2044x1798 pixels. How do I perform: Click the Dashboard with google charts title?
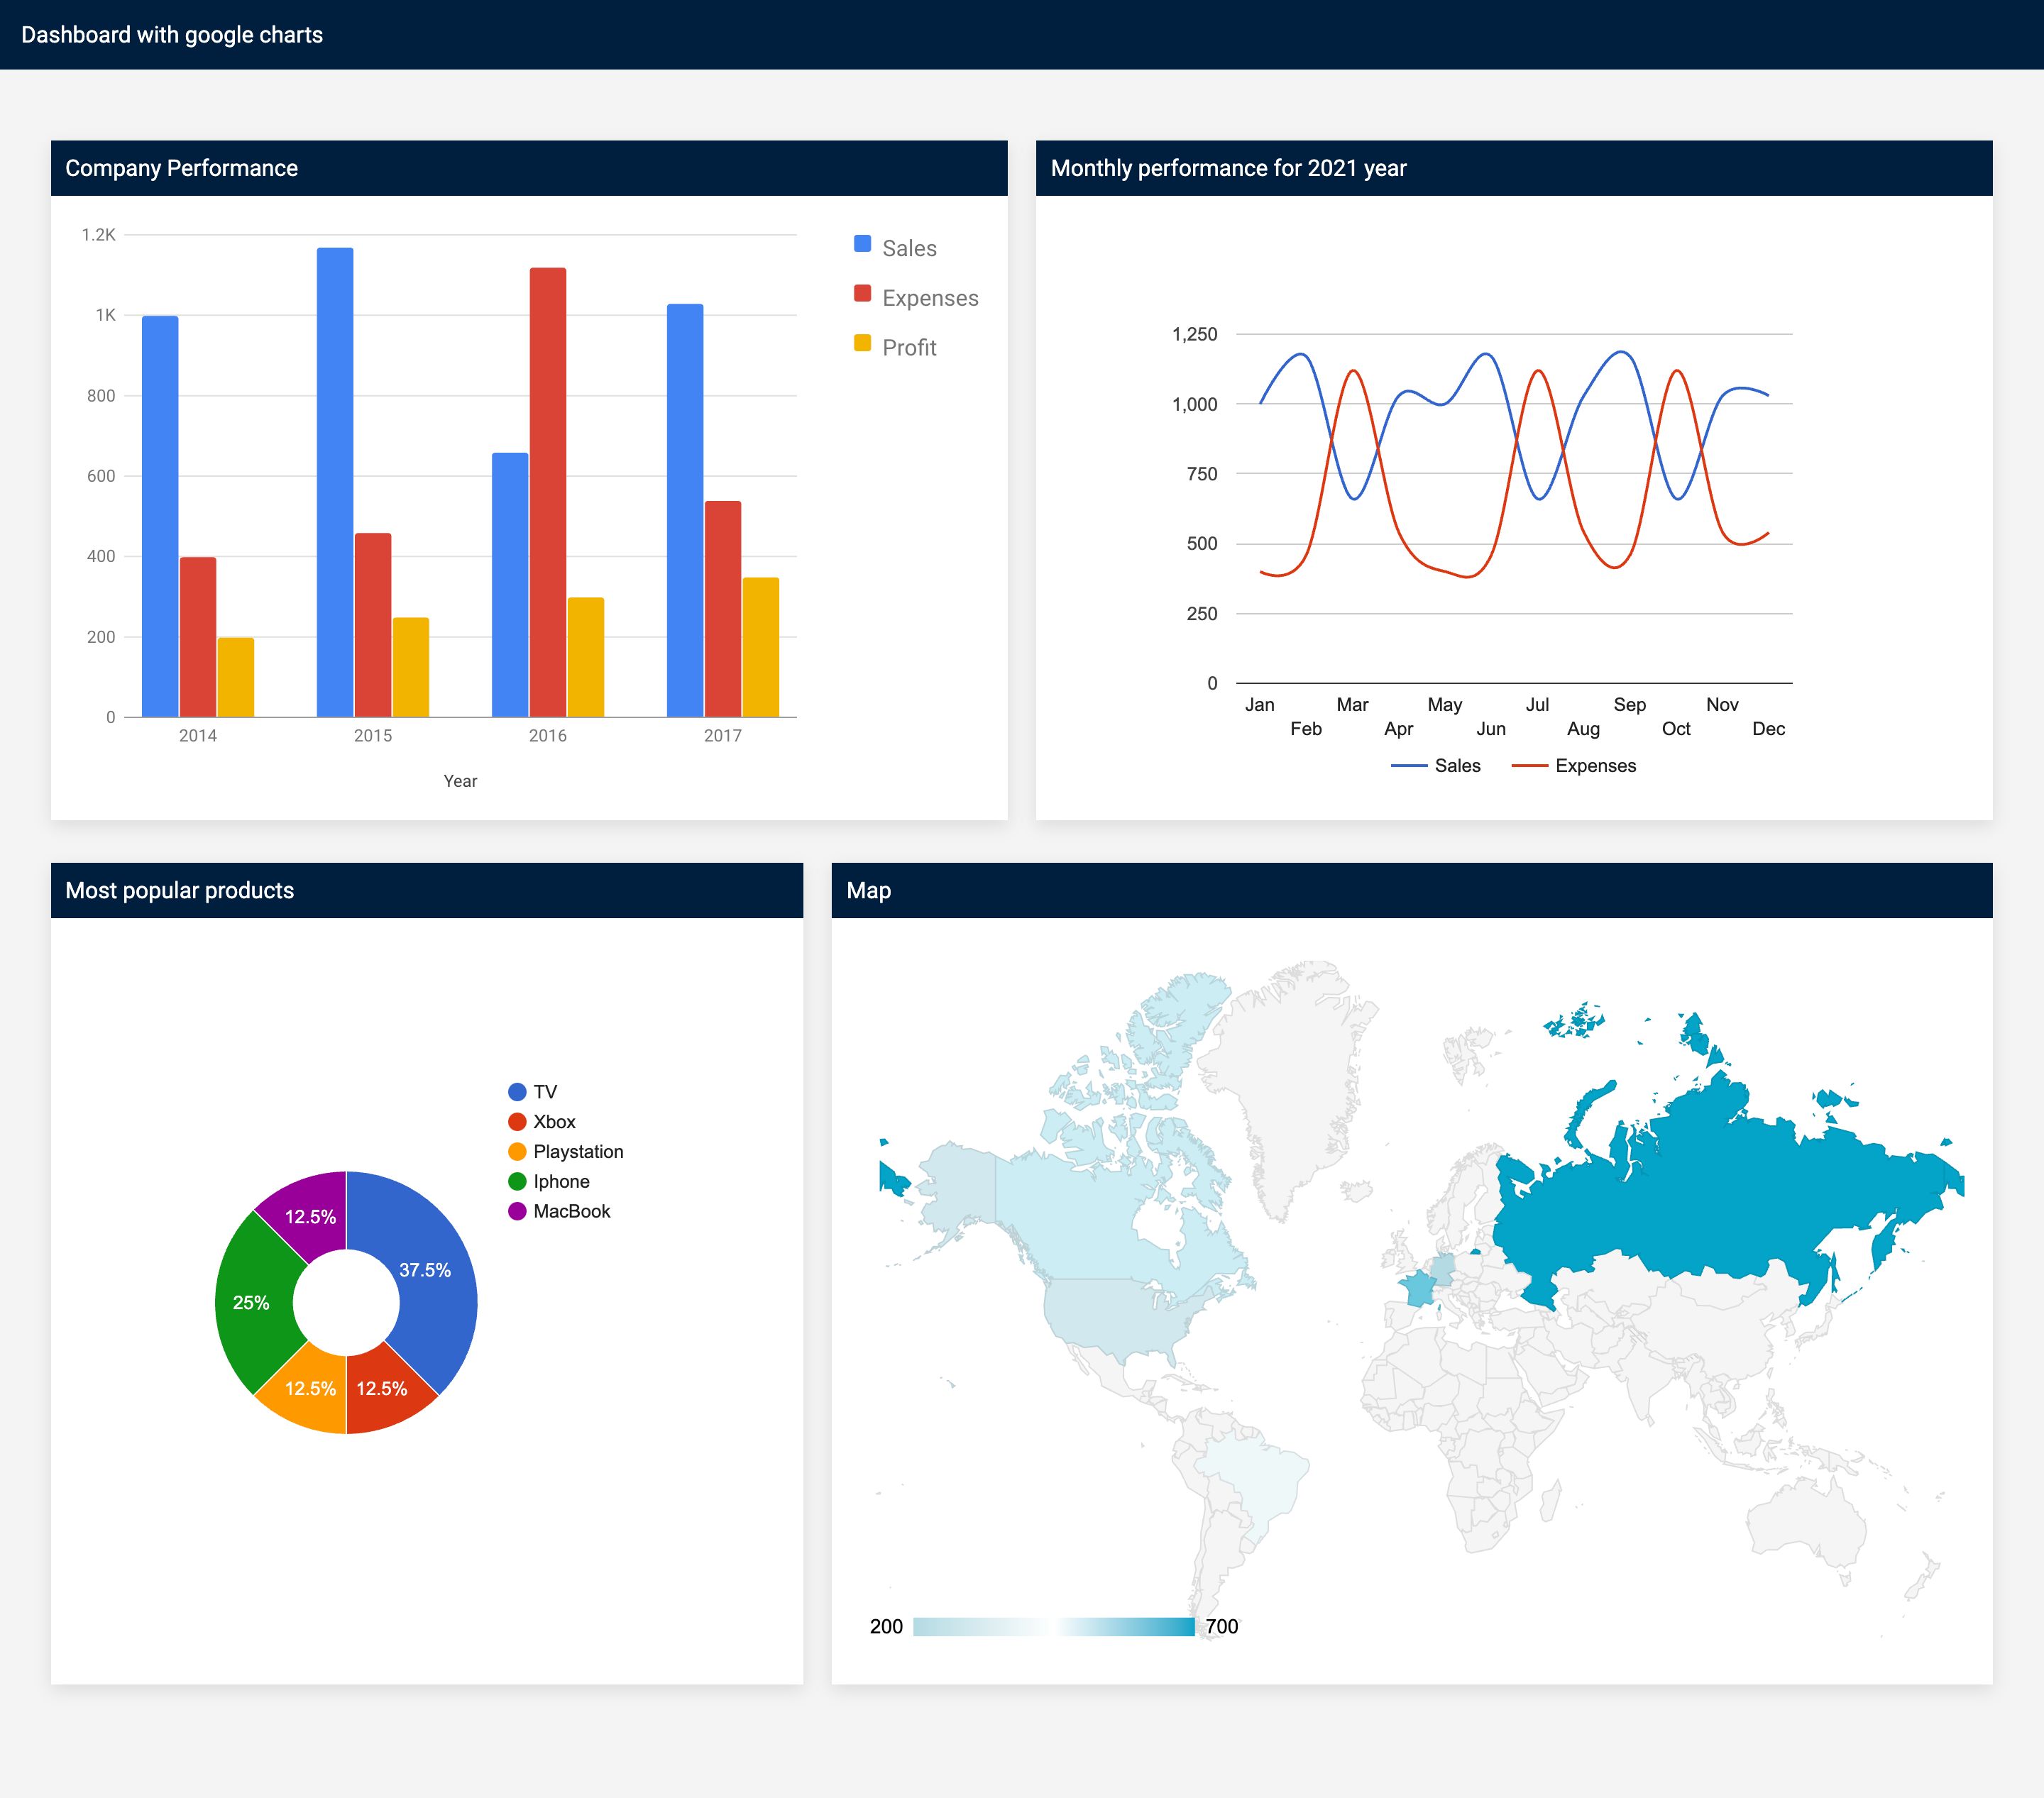click(172, 35)
